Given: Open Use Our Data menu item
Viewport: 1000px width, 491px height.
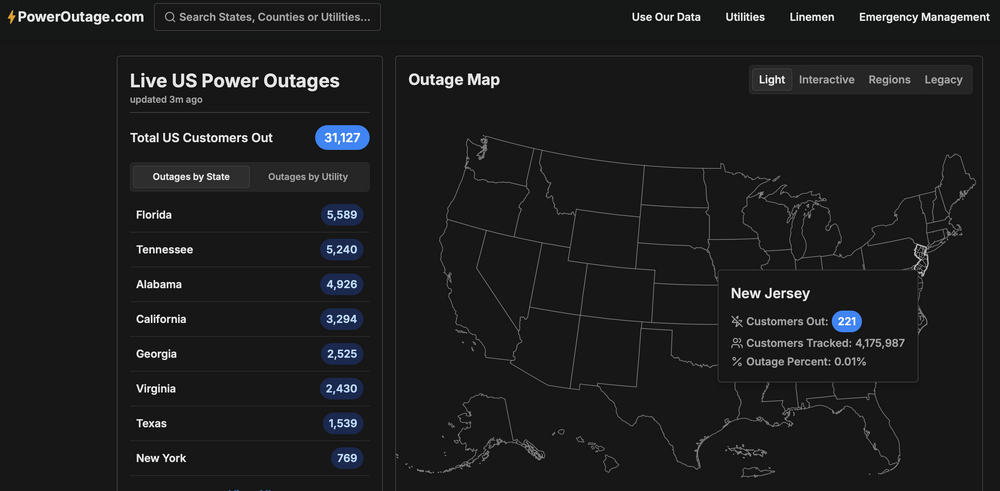Looking at the screenshot, I should (x=666, y=17).
